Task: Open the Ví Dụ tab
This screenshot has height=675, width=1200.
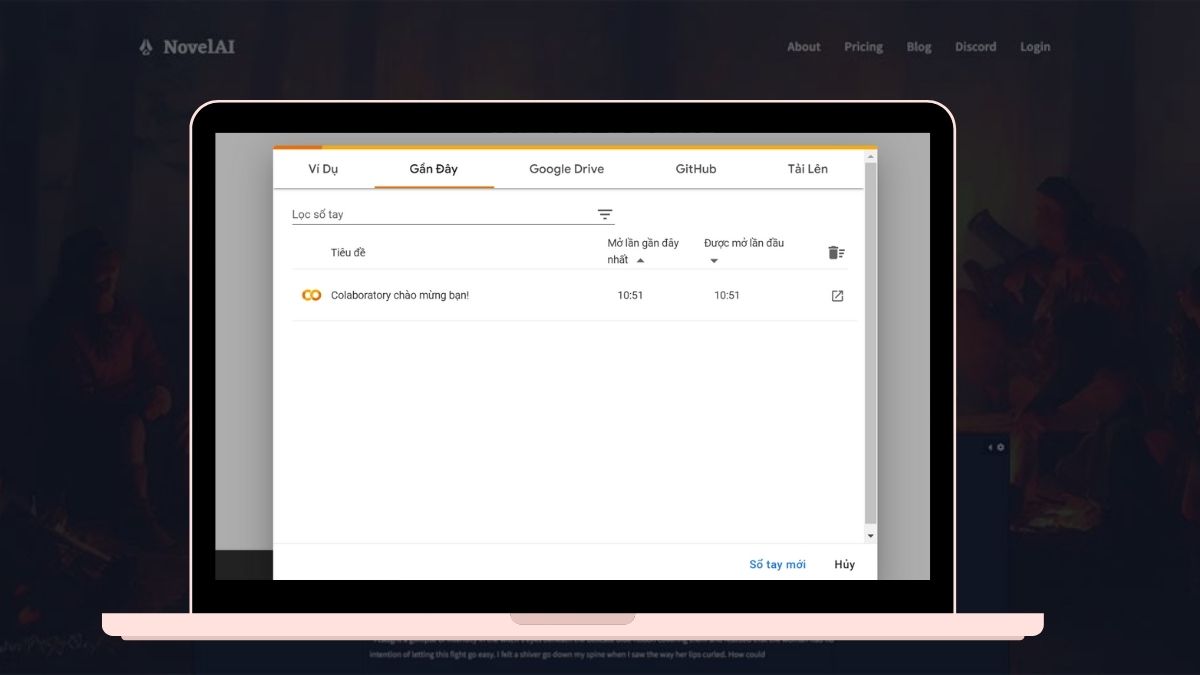Action: (323, 169)
